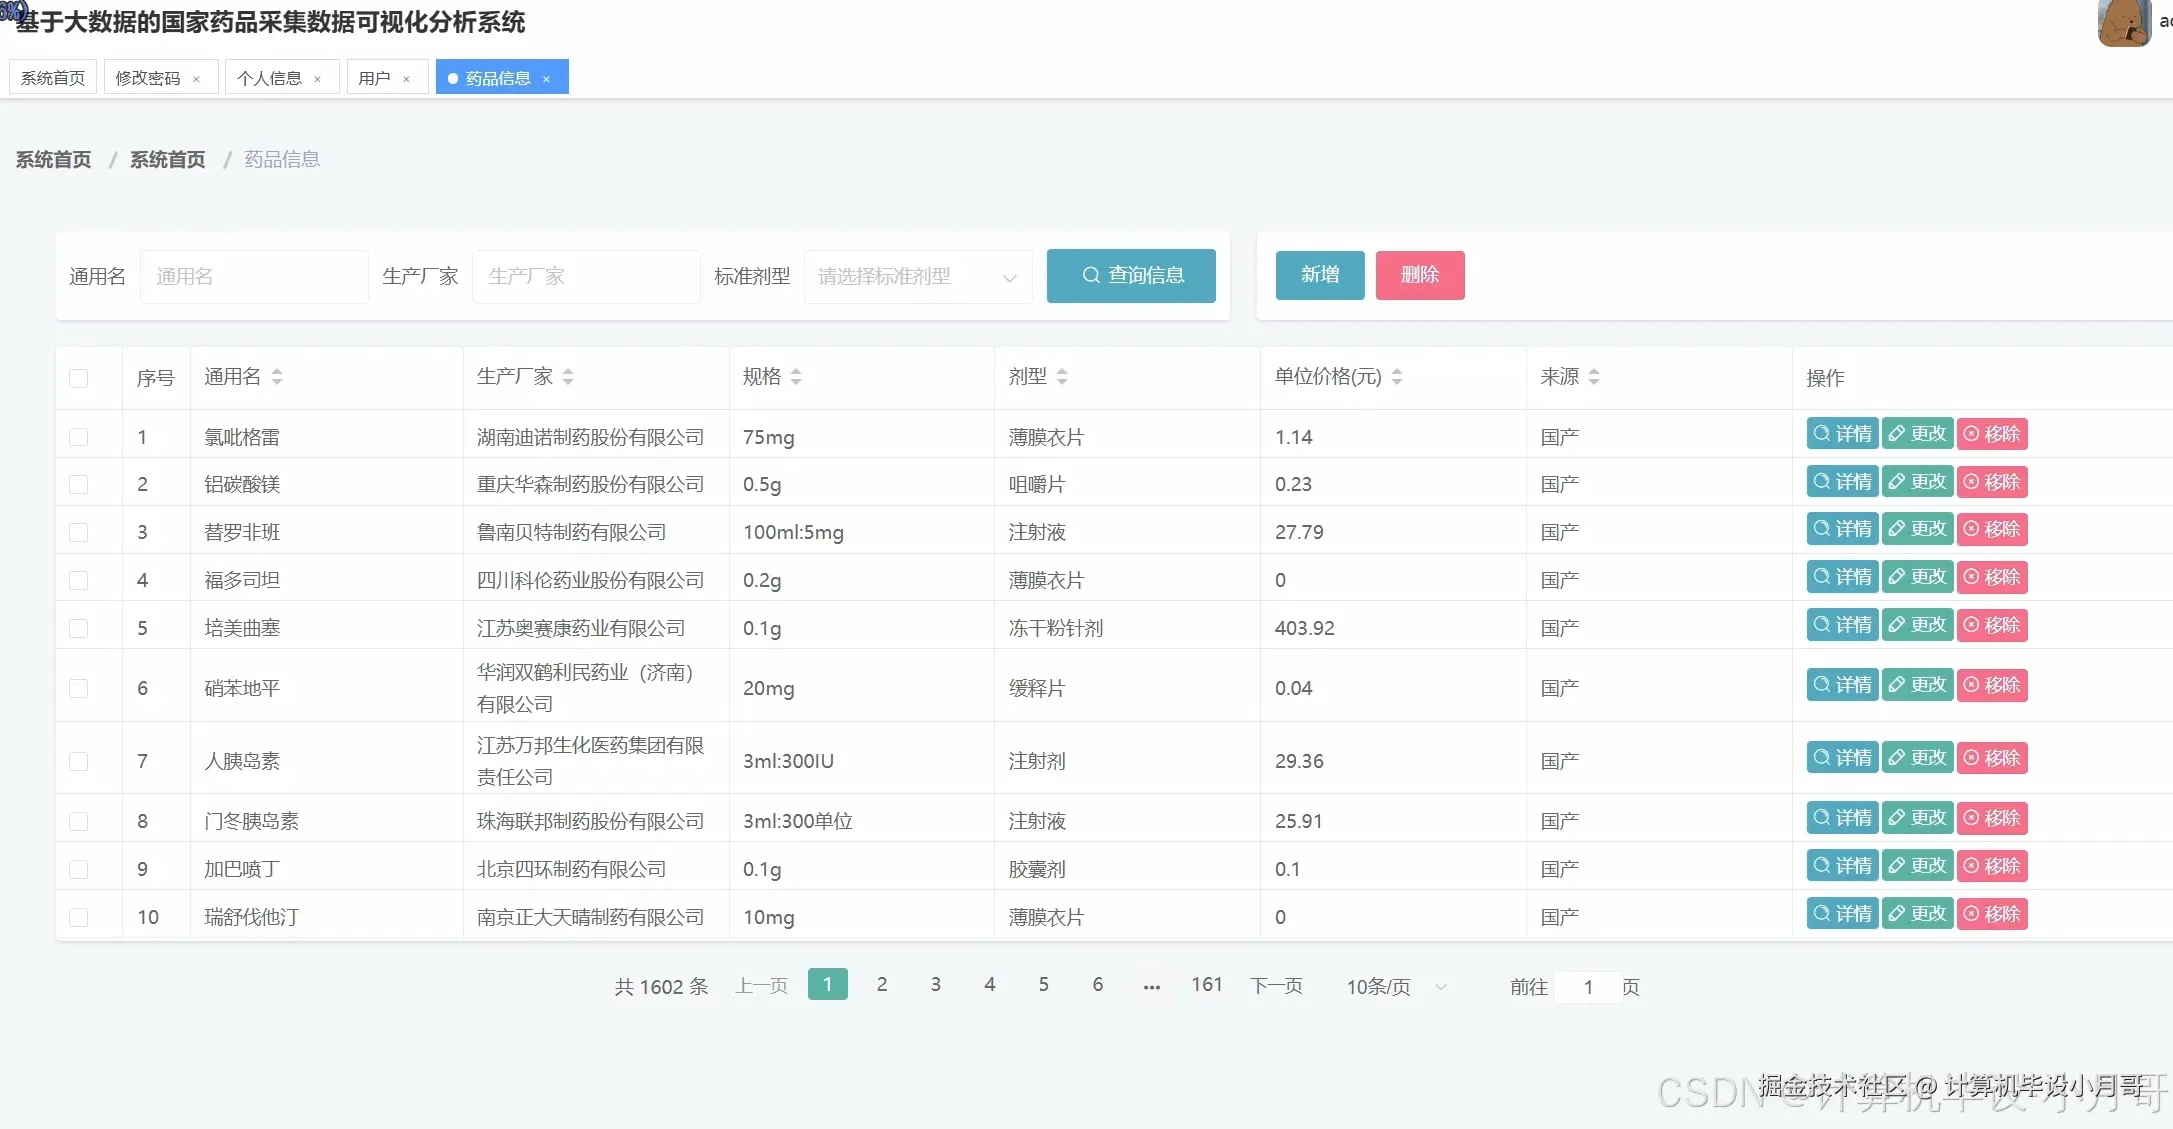2173x1129 pixels.
Task: Click 移除 remove icon for 替罗非班
Action: coord(1991,529)
